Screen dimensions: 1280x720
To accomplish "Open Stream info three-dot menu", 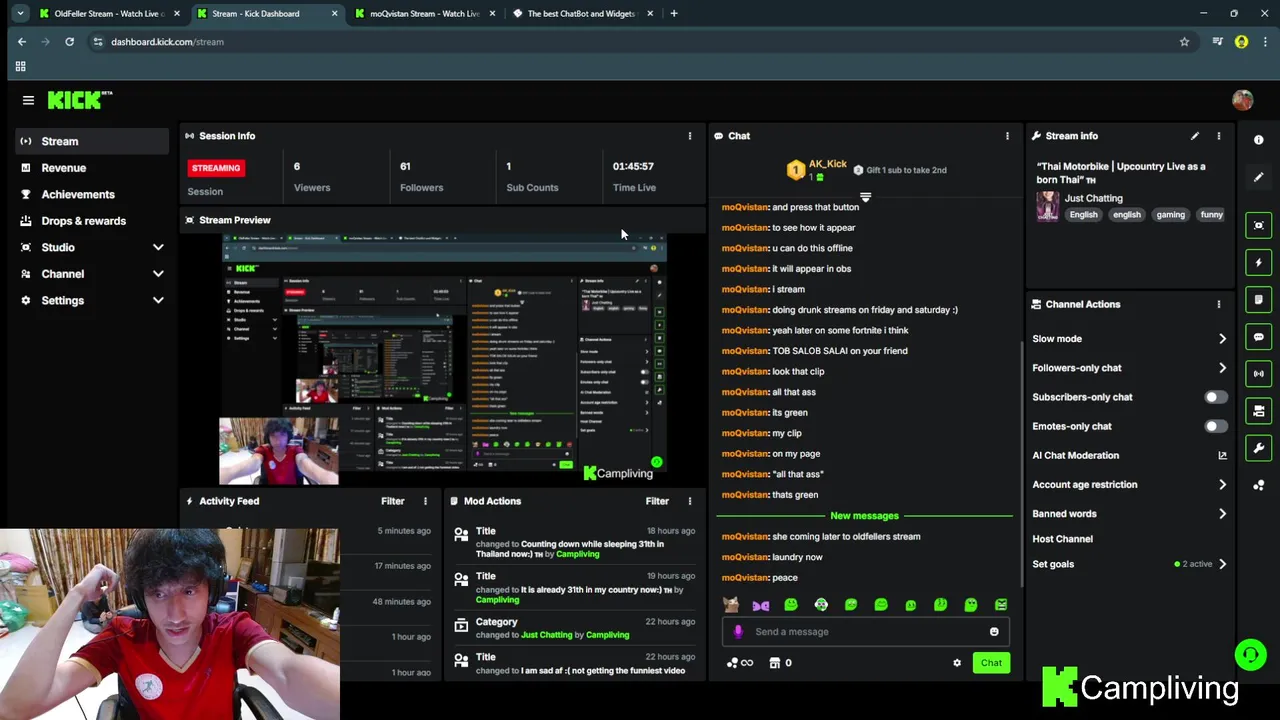I will tap(1218, 136).
